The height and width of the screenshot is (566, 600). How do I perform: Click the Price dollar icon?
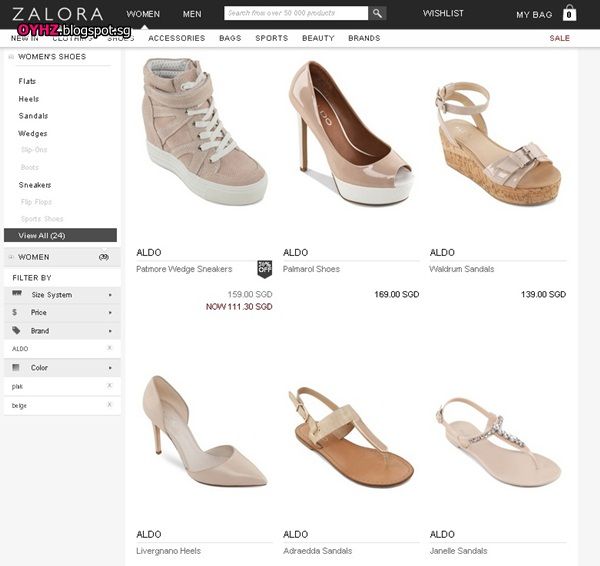point(15,312)
